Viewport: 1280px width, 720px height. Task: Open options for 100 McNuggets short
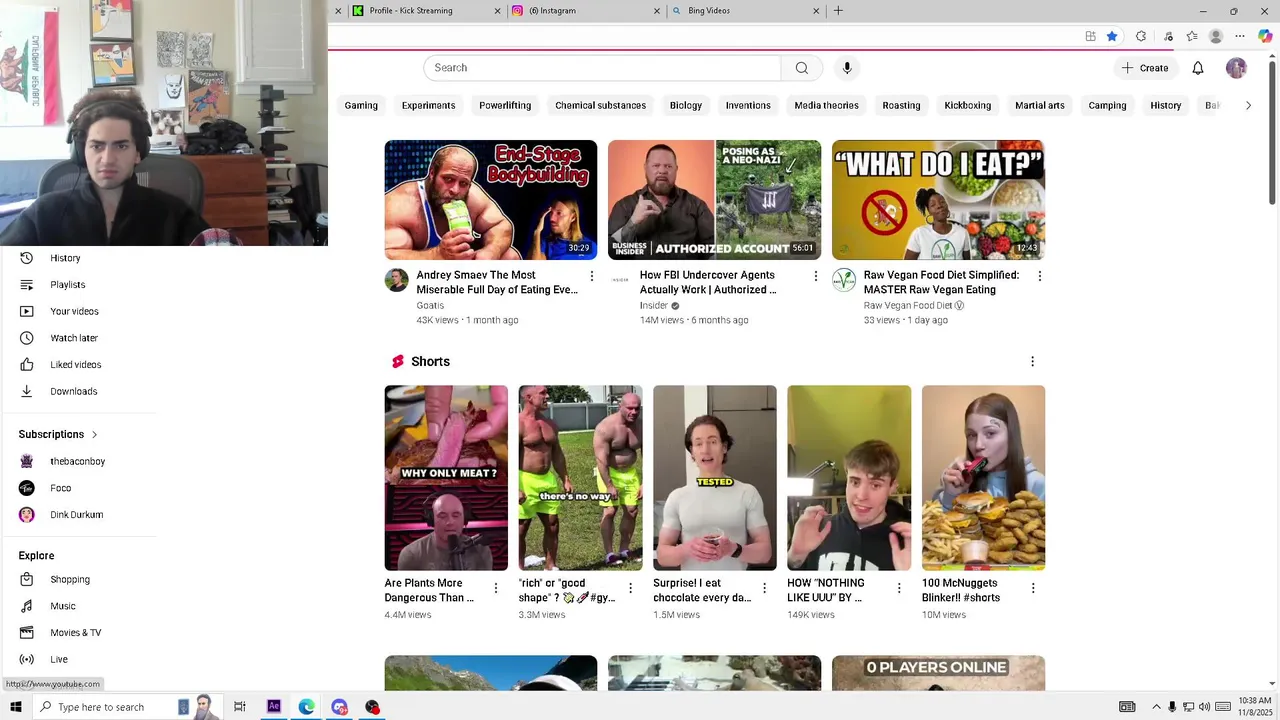coord(1033,589)
